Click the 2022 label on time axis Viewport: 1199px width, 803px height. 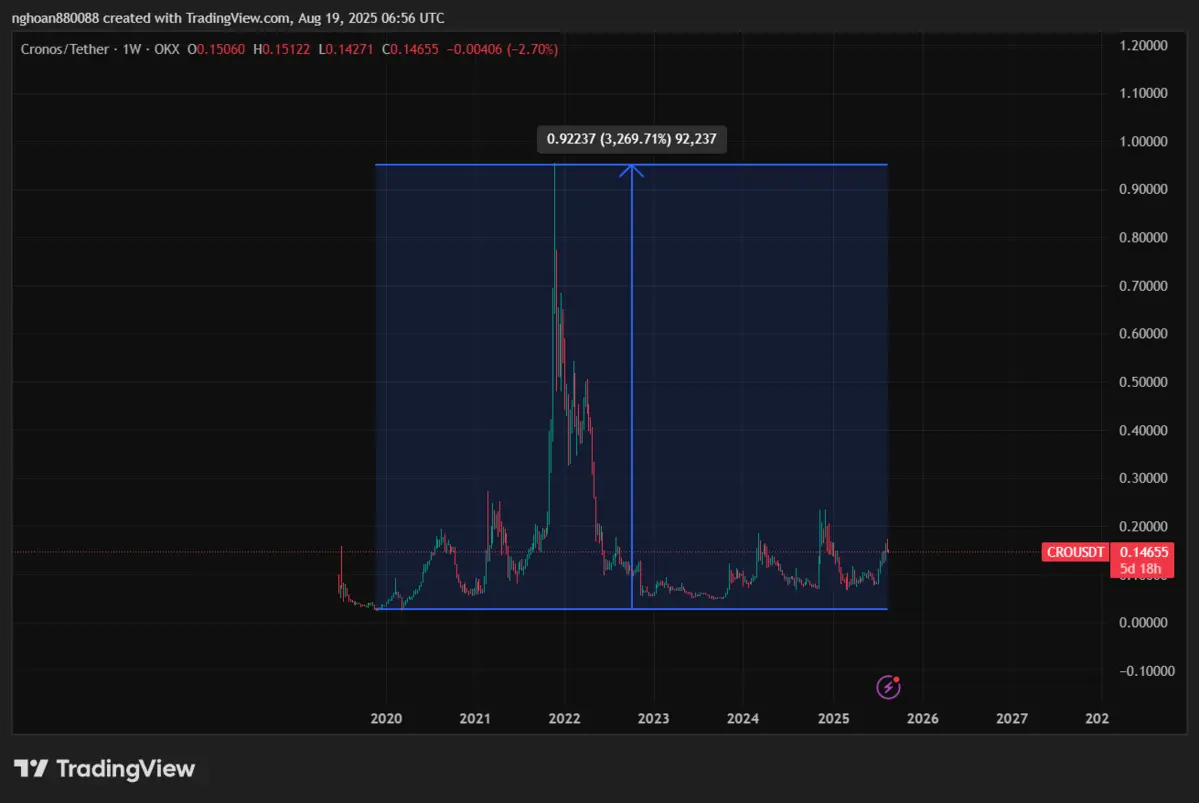click(564, 718)
